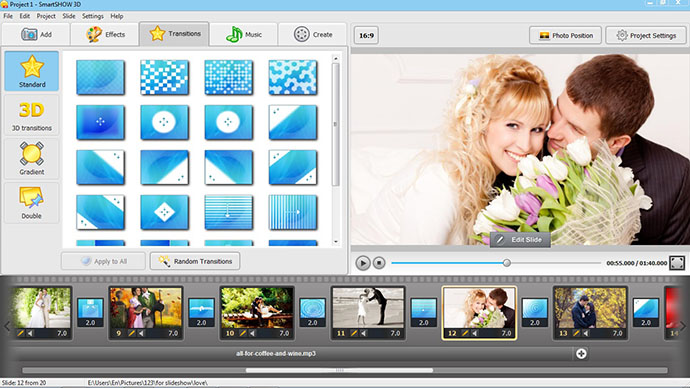Open the Double transitions category

[32, 203]
